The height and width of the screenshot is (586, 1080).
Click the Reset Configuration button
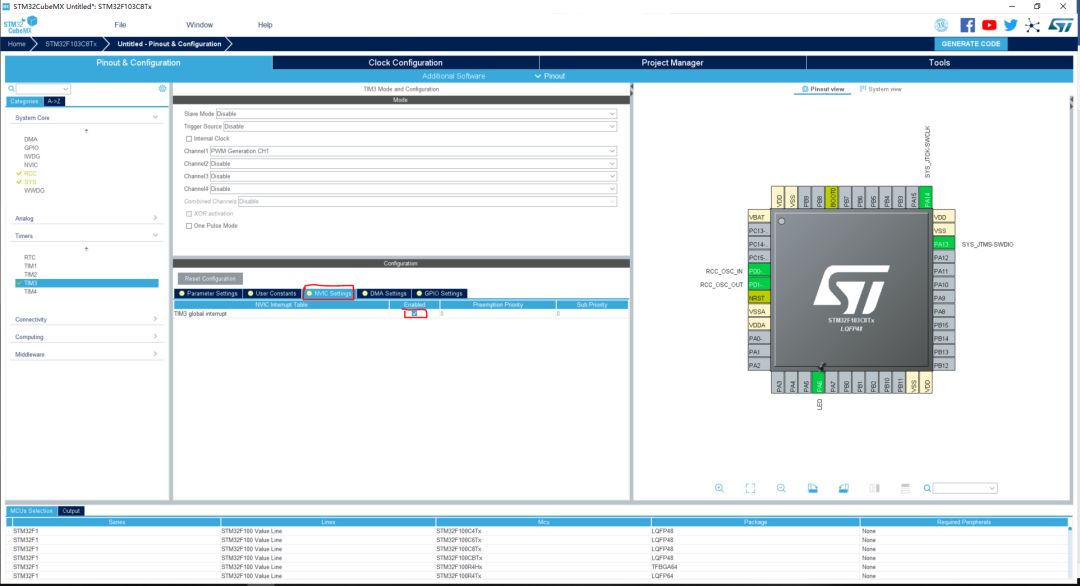210,279
